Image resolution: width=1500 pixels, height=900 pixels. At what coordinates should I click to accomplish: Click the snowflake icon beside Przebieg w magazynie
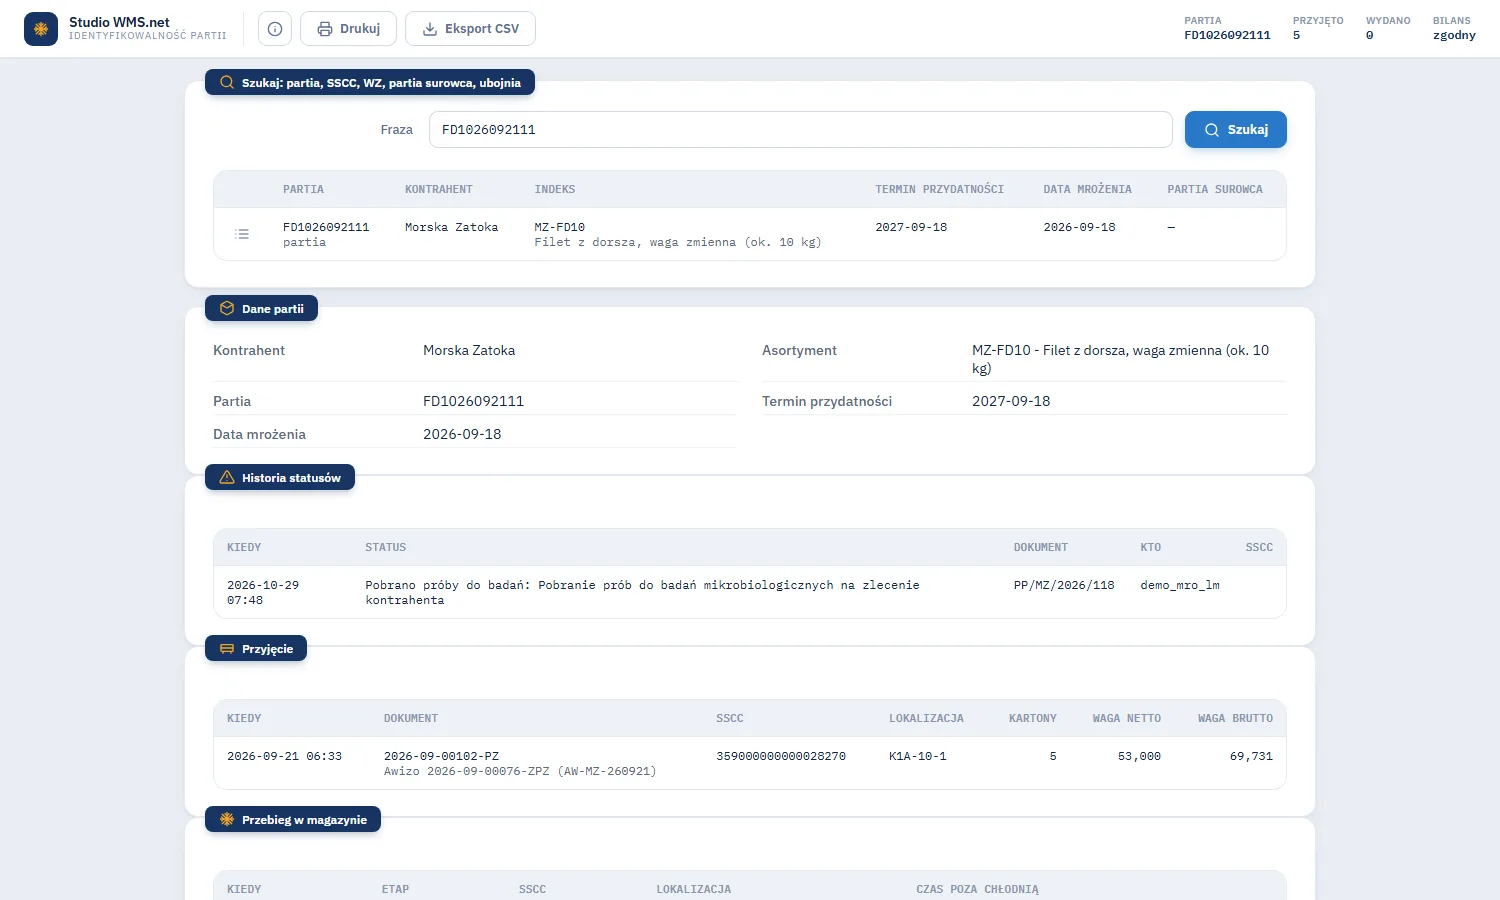[227, 820]
